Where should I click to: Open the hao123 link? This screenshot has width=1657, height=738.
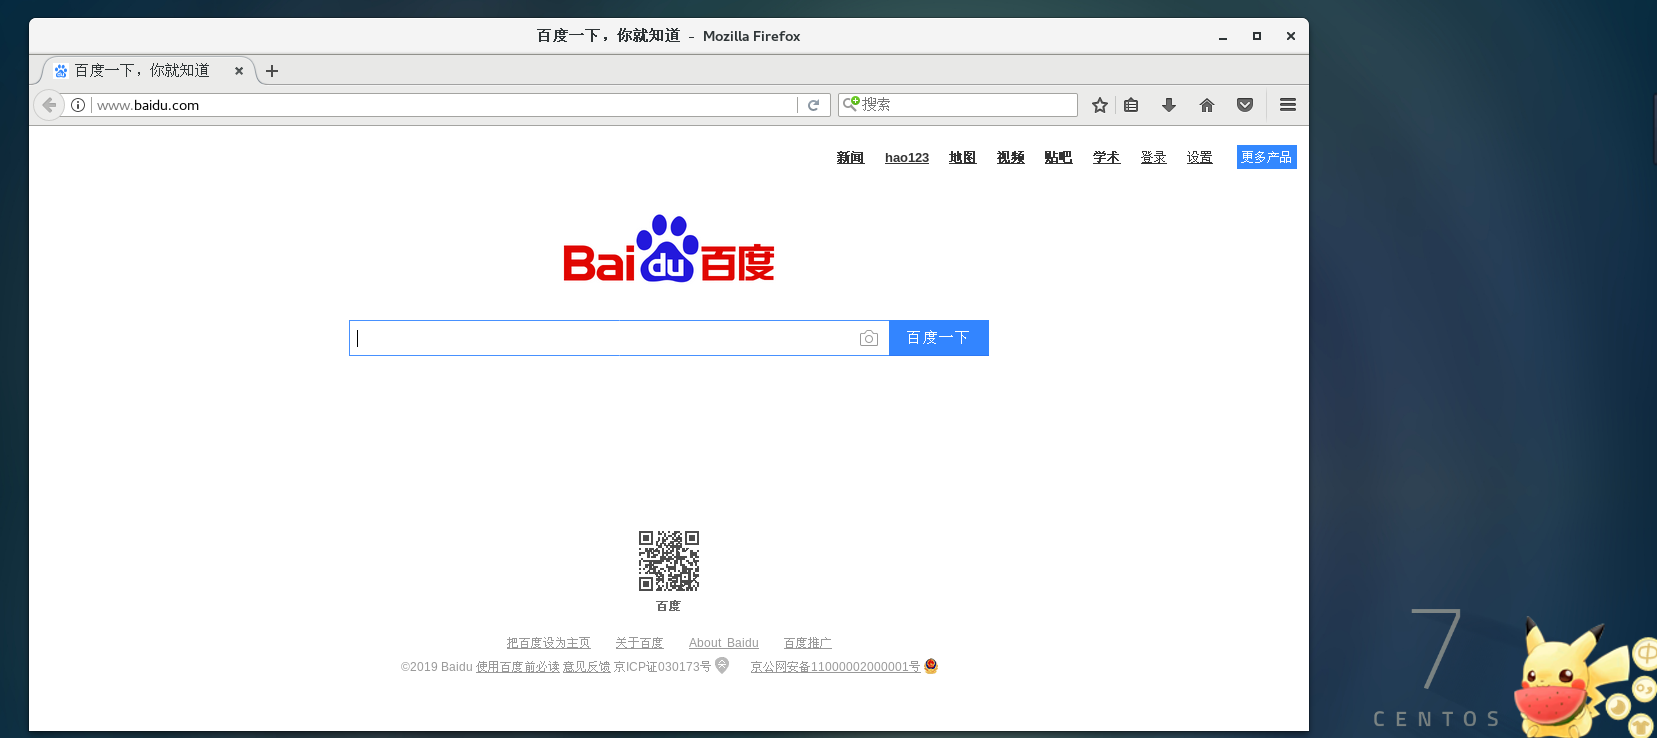point(907,158)
